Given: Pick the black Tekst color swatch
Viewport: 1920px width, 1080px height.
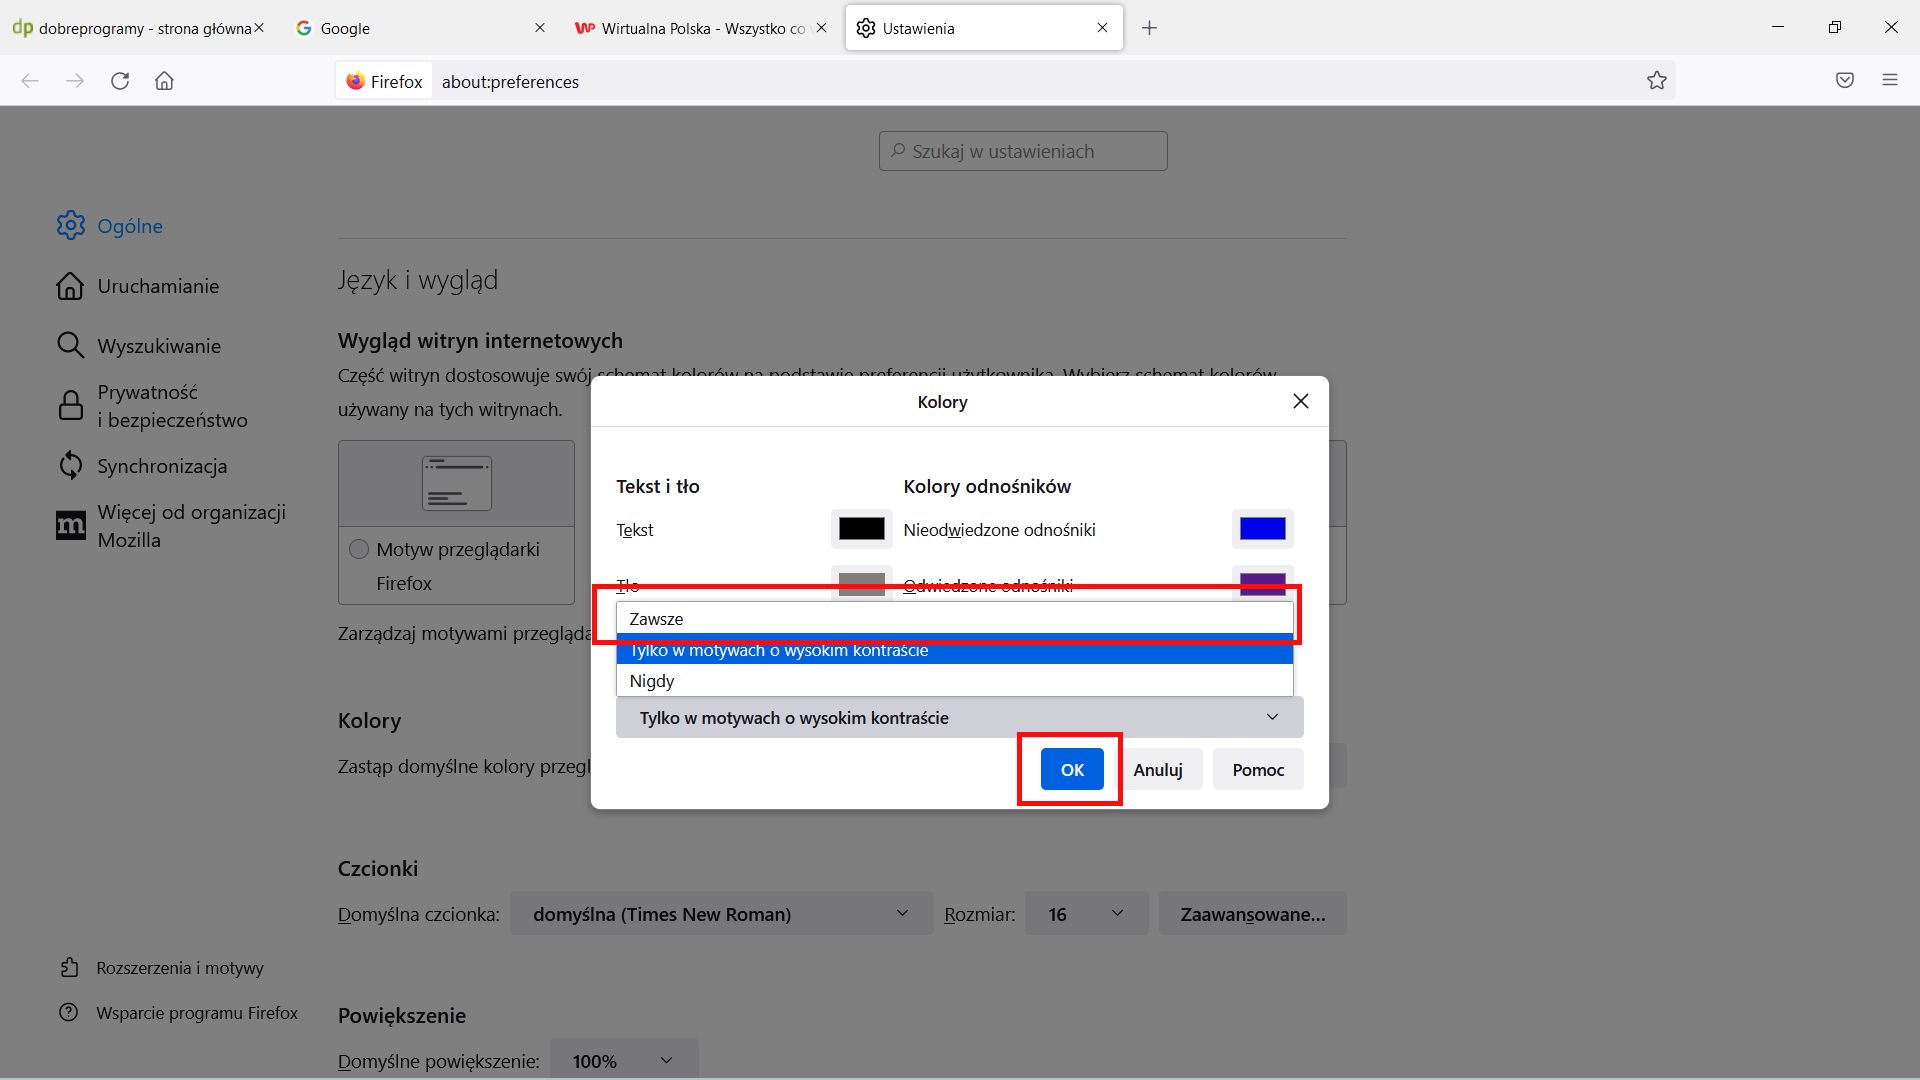Looking at the screenshot, I should click(x=860, y=529).
